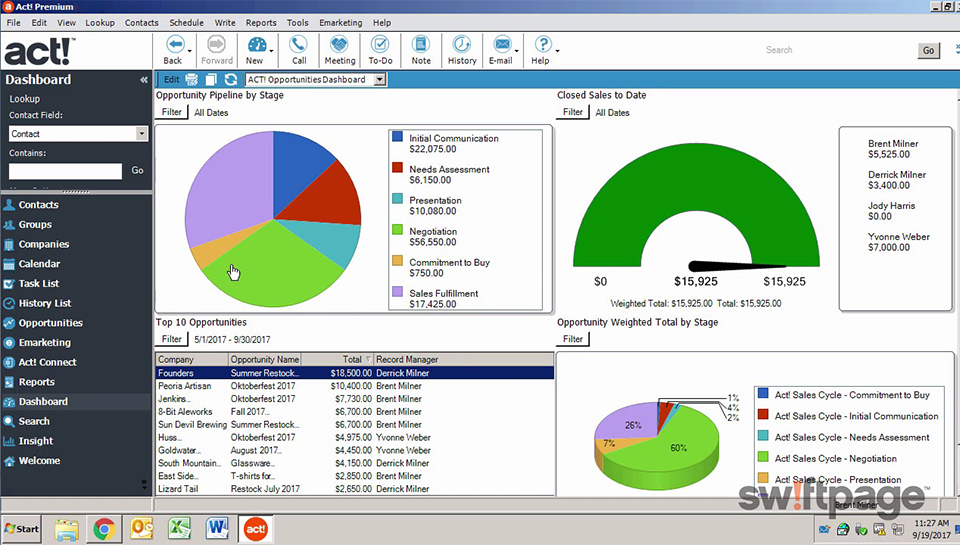Viewport: 960px width, 545px height.
Task: Open the File menu
Action: (13, 23)
